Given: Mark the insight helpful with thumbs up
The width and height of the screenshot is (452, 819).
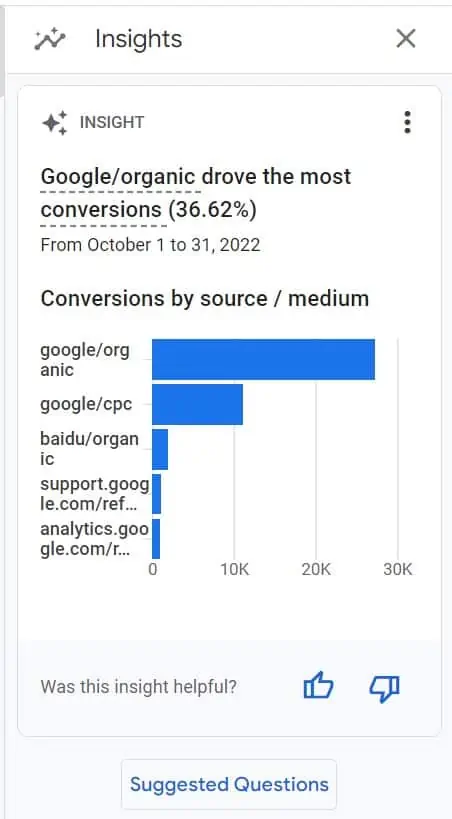Looking at the screenshot, I should [x=318, y=686].
